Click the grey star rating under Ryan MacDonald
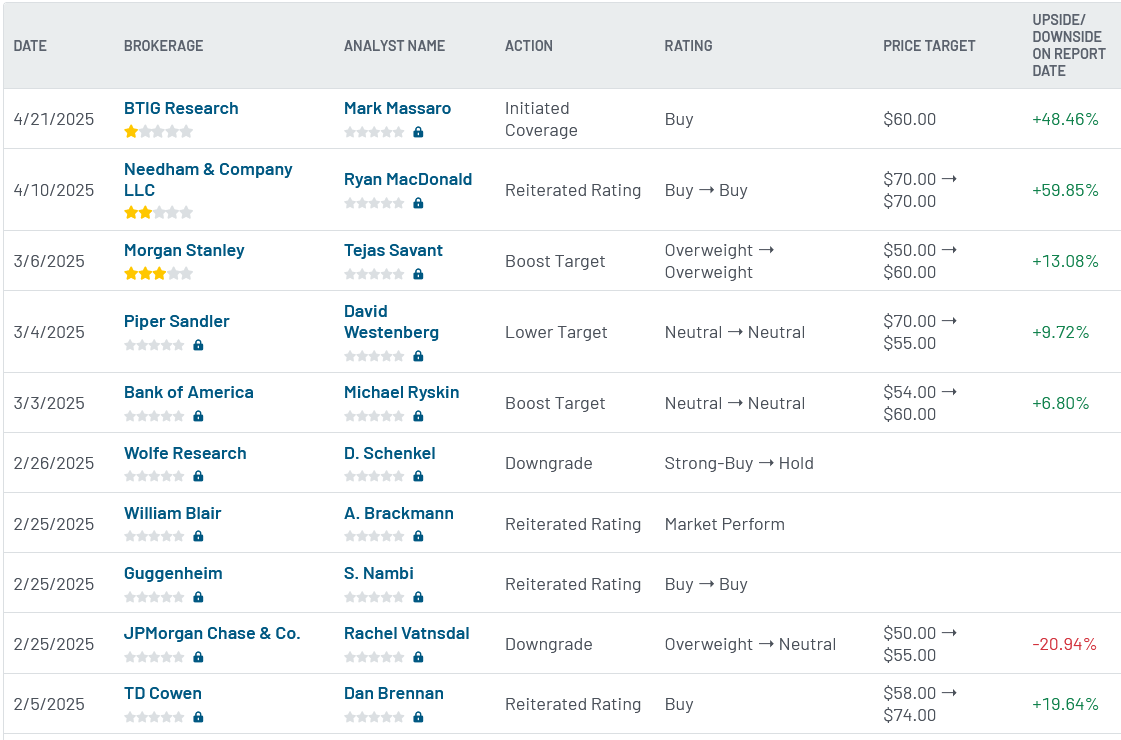Viewport: 1121px width, 740px height. (x=375, y=203)
